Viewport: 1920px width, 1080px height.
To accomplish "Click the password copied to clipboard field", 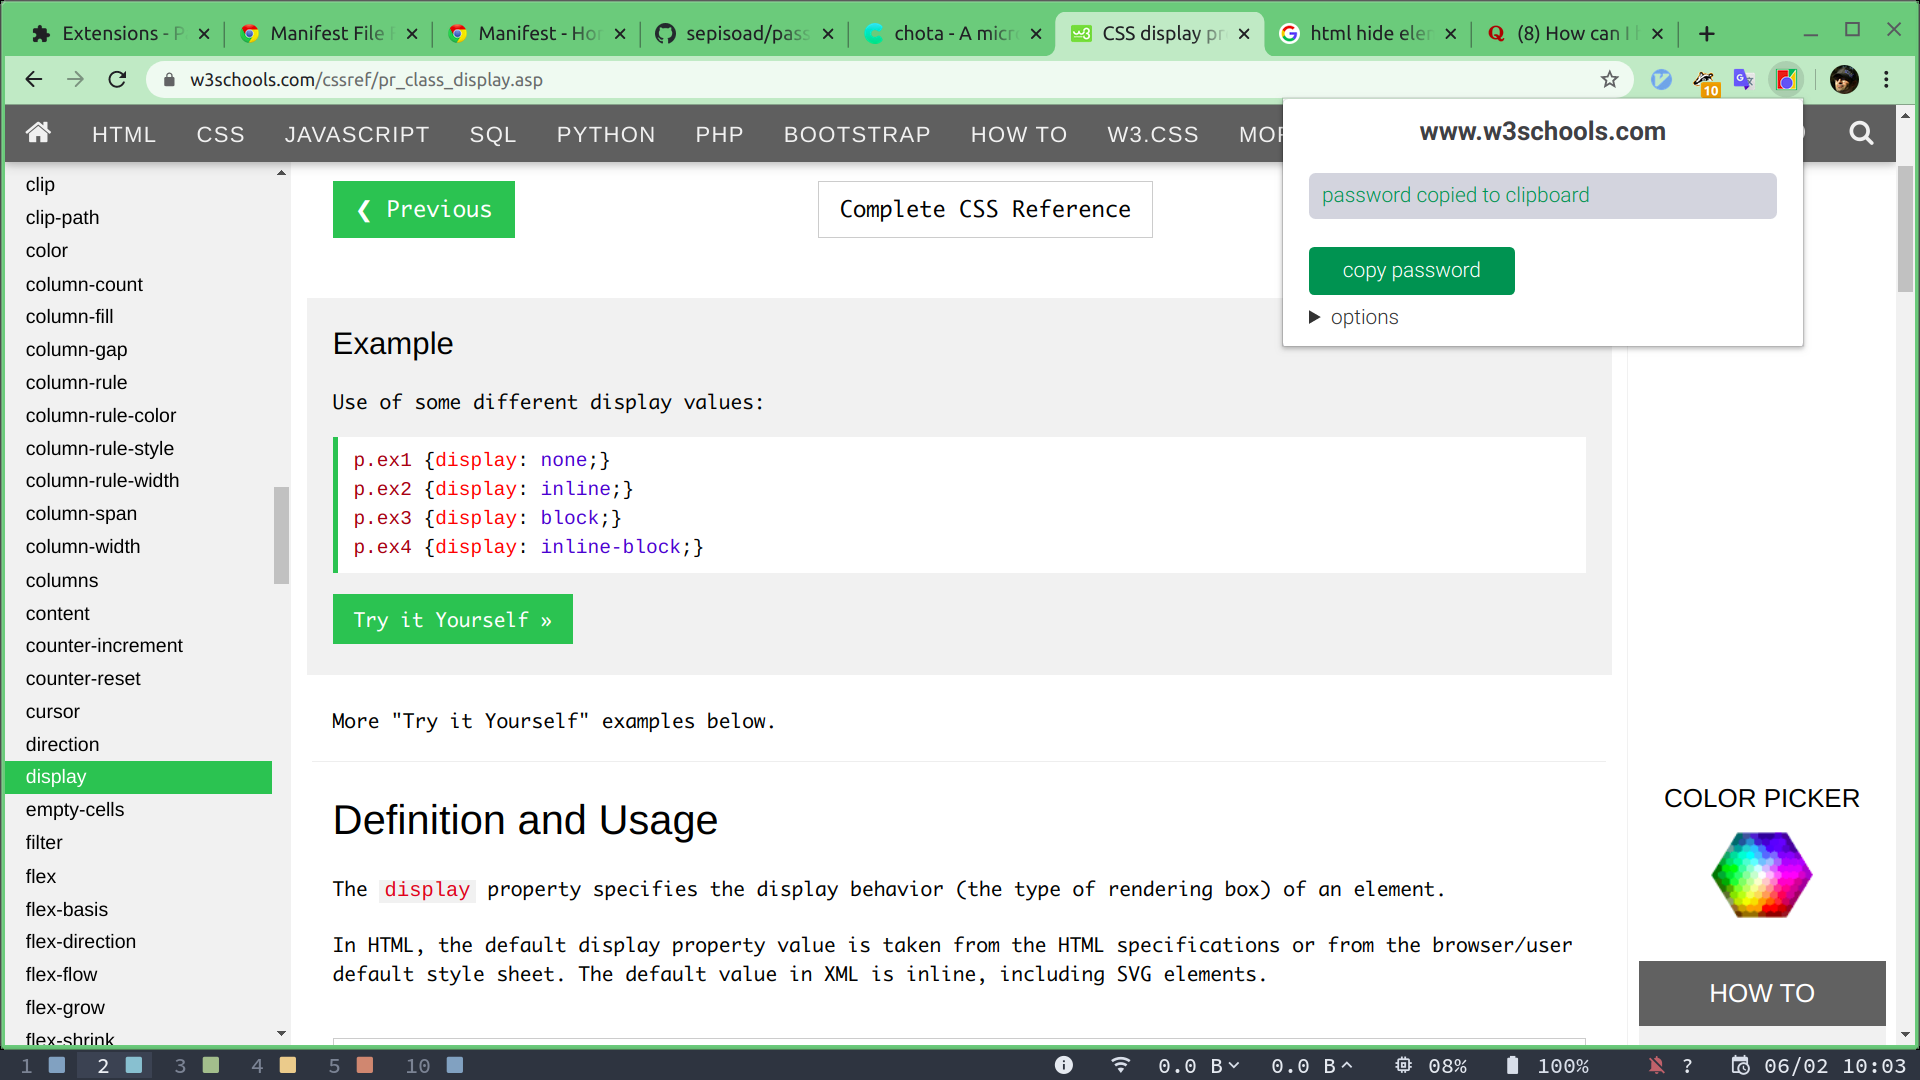I will pos(1542,196).
